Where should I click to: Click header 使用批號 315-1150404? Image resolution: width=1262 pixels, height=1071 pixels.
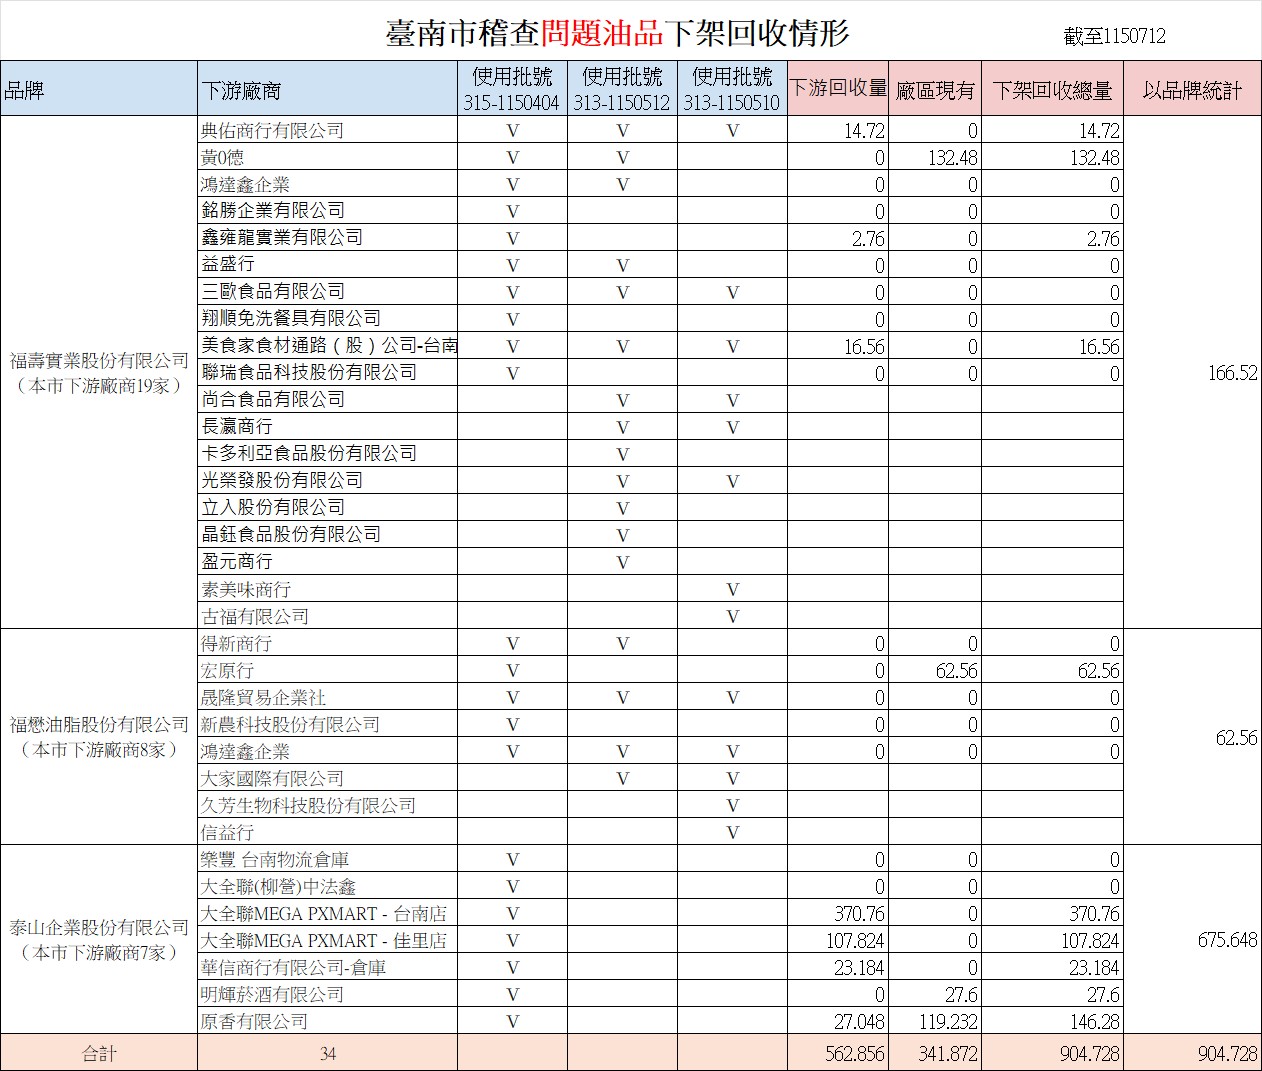(x=512, y=89)
